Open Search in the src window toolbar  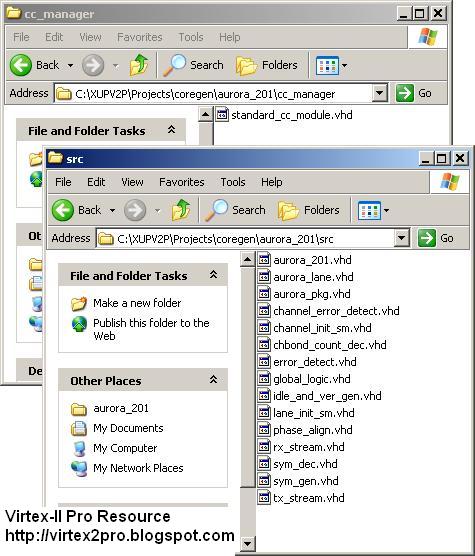click(x=235, y=210)
